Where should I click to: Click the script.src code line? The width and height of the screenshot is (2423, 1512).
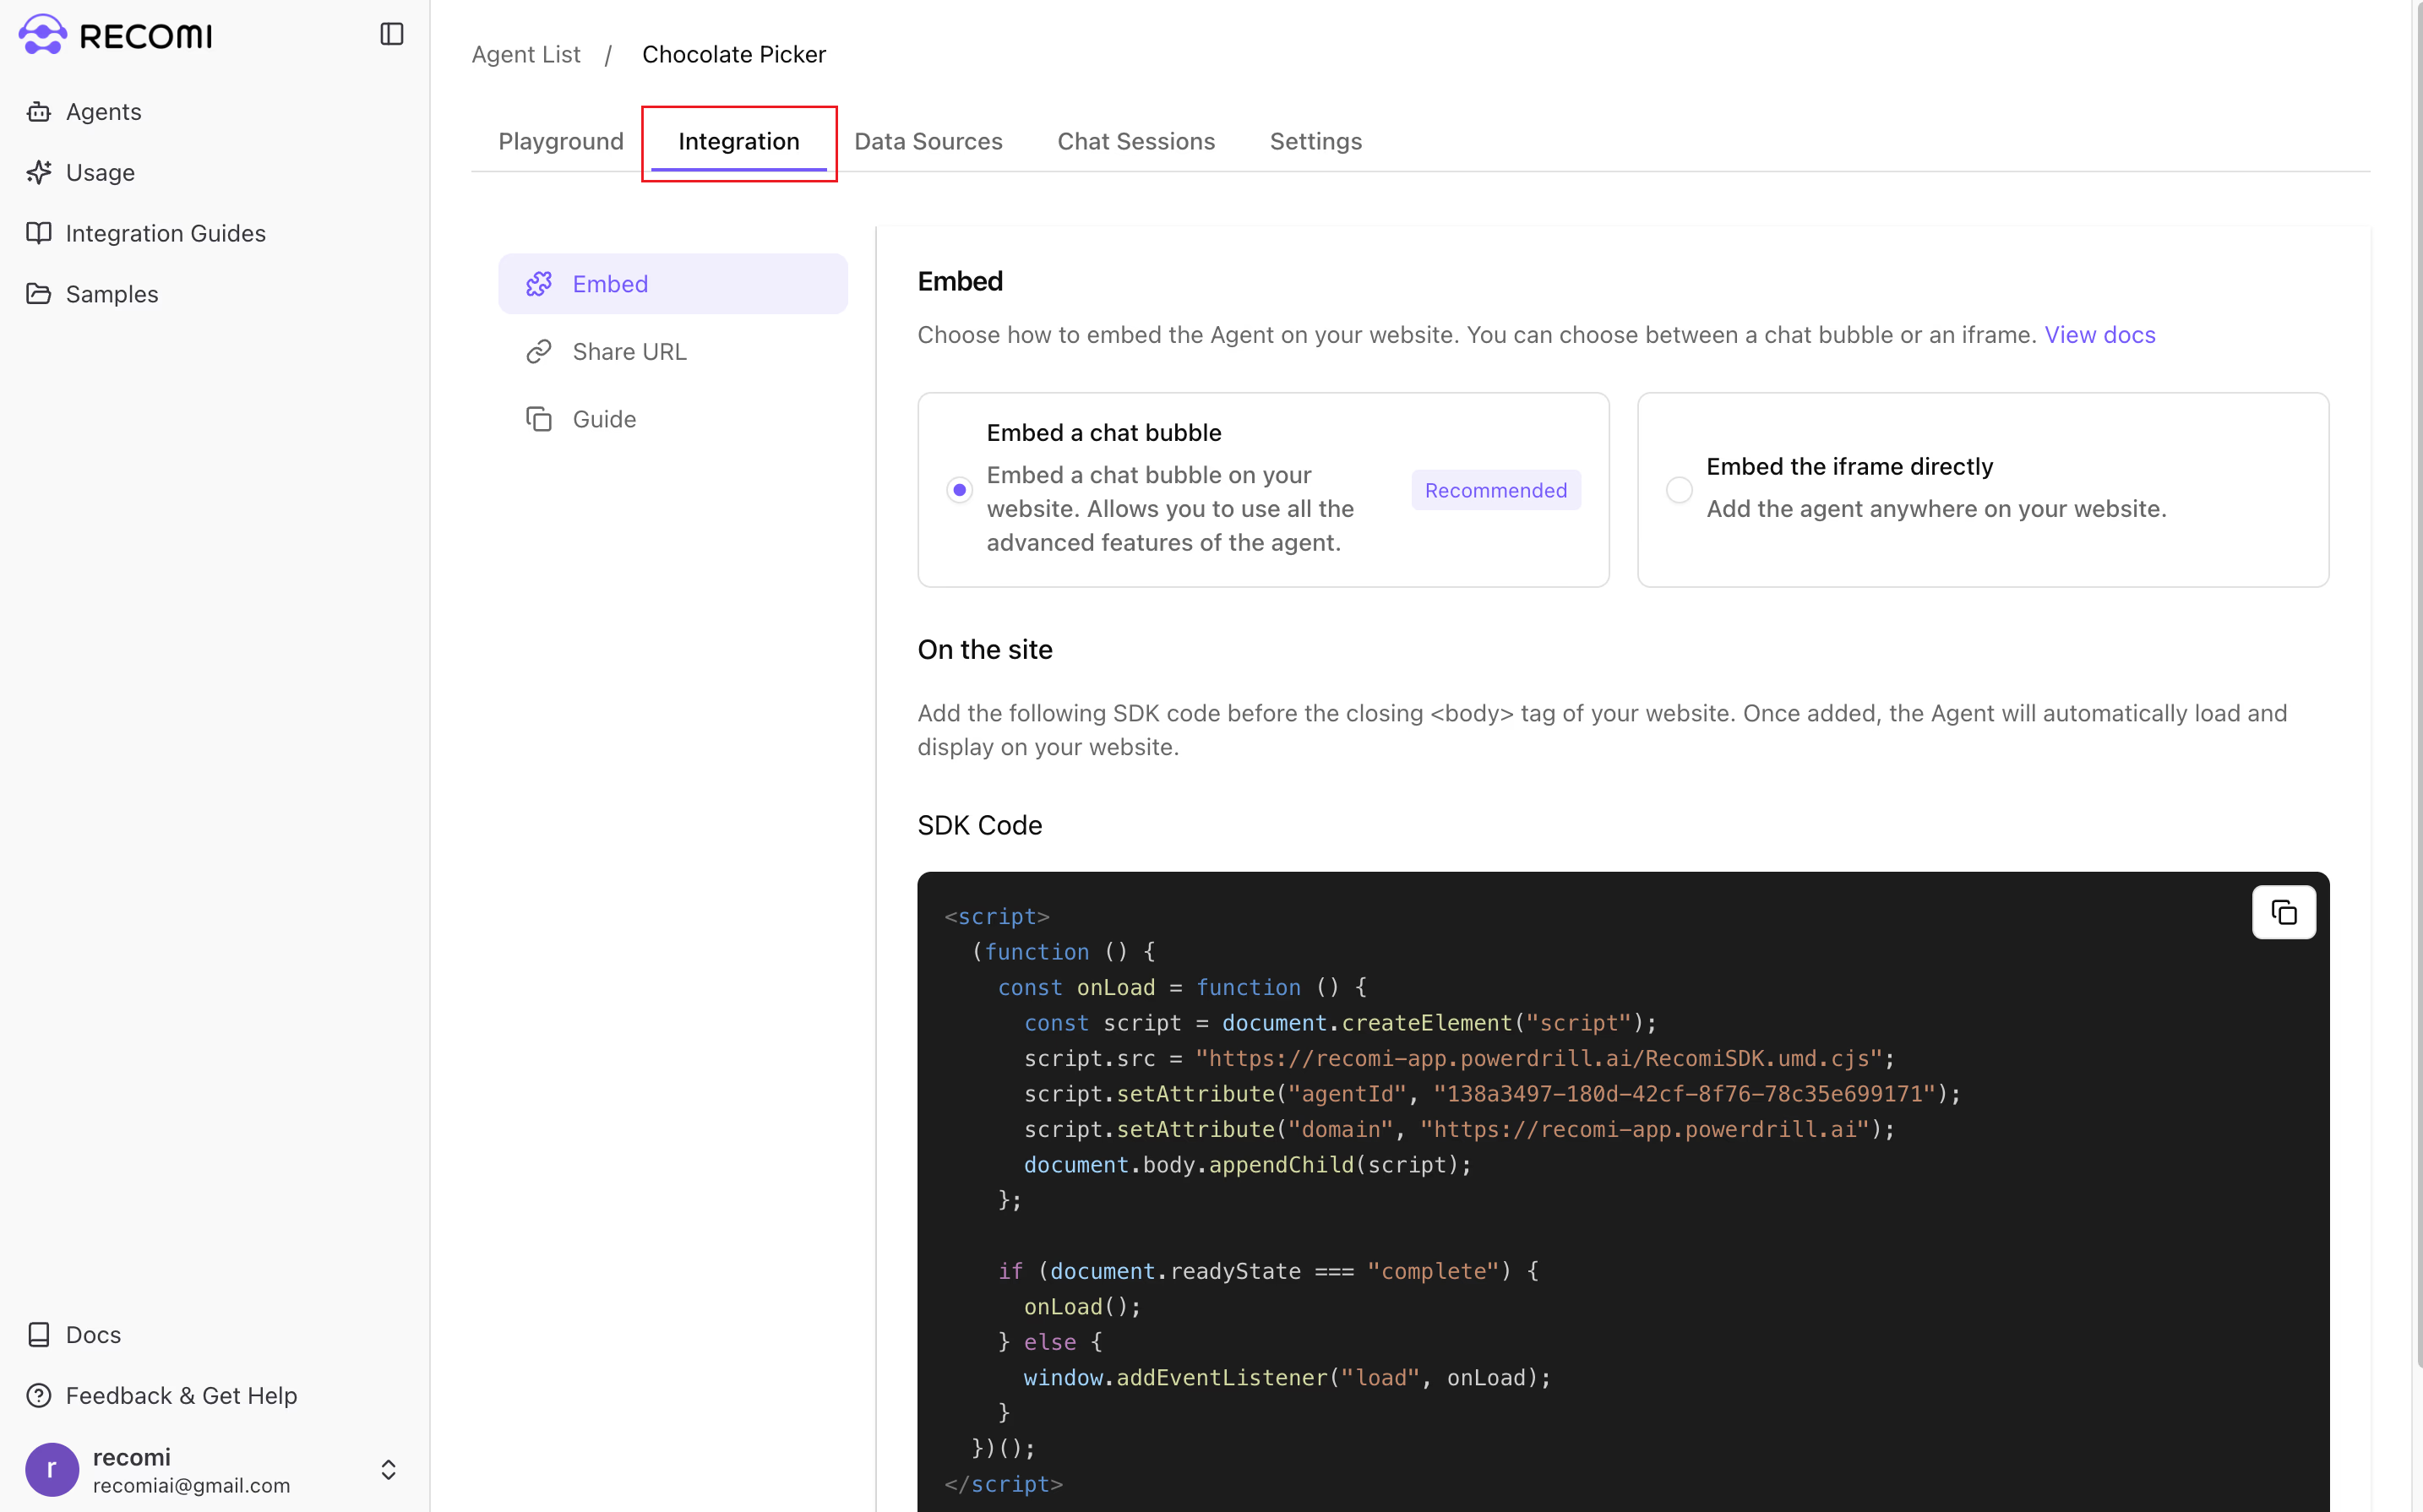coord(1459,1058)
